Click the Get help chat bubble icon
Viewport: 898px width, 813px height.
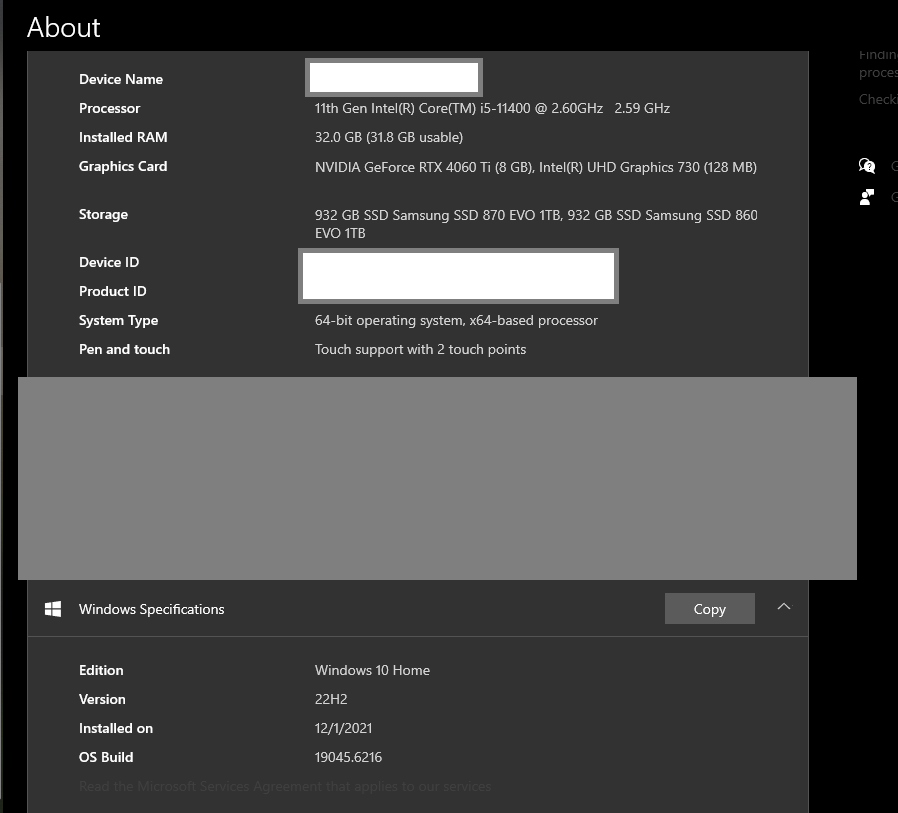[x=867, y=166]
